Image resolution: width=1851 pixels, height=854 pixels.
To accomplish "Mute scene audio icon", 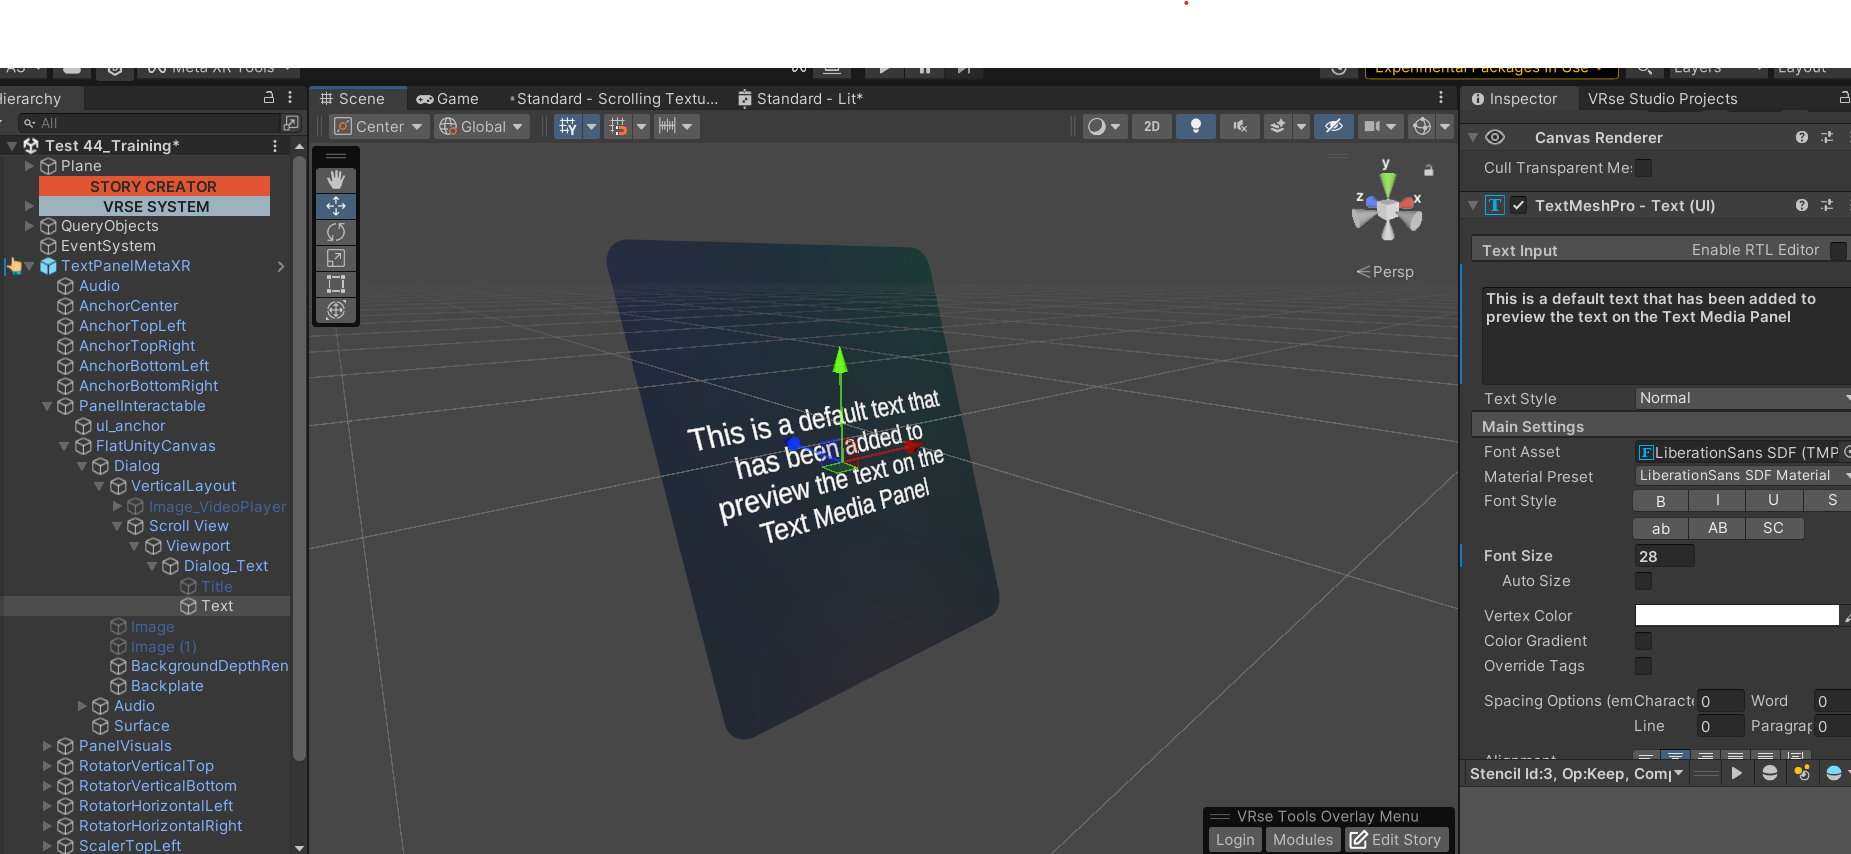I will [x=1240, y=126].
